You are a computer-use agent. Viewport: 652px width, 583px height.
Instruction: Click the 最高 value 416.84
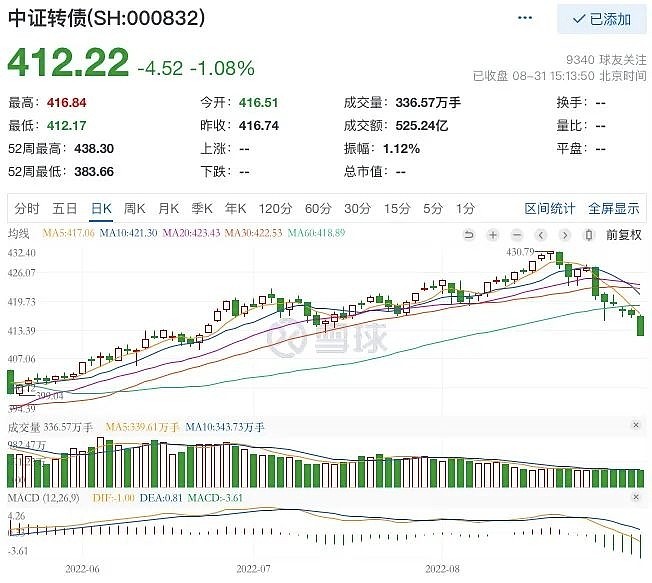click(67, 103)
